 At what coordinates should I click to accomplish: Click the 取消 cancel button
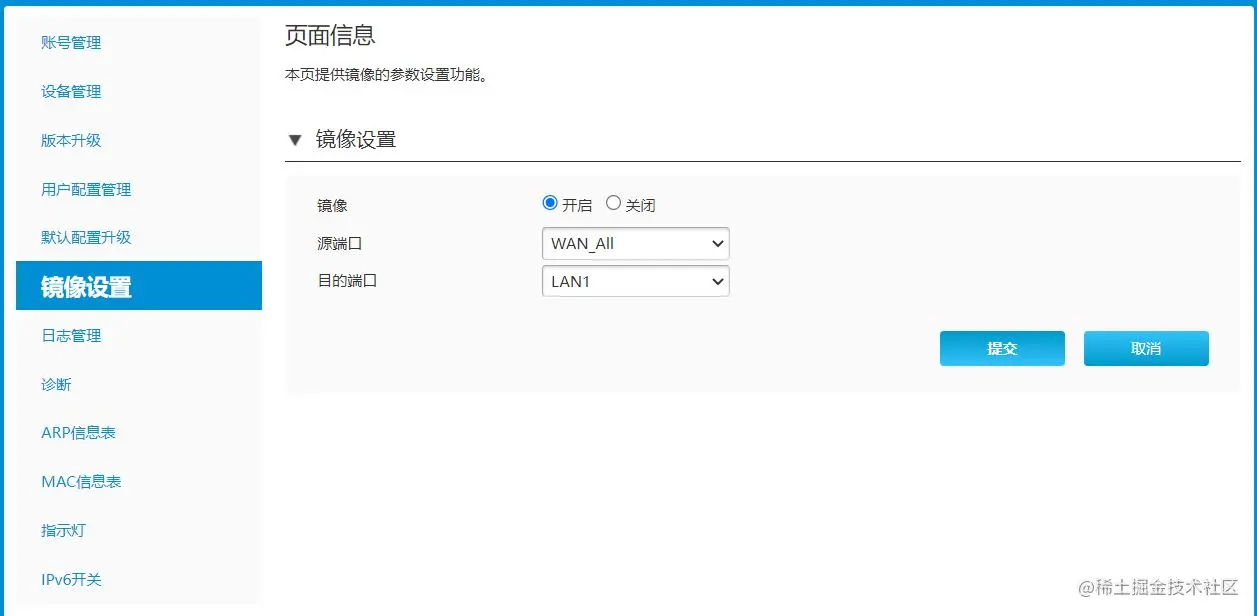point(1145,348)
